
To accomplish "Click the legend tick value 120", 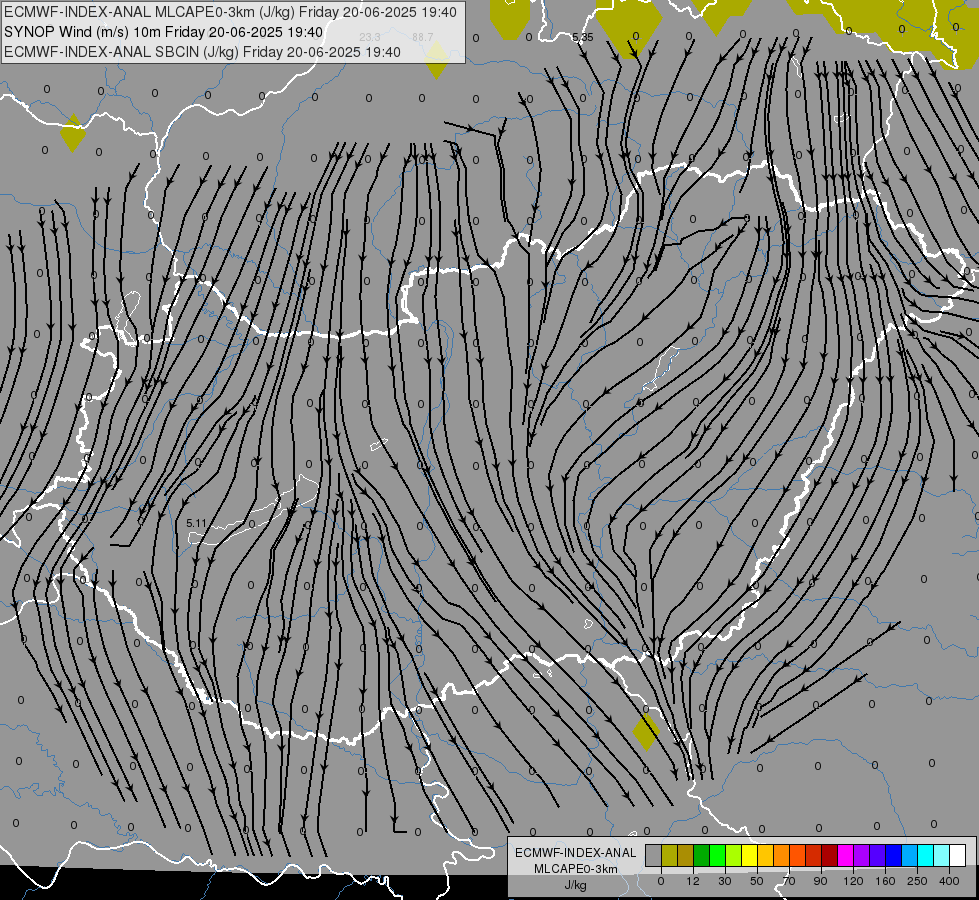I will (x=853, y=881).
